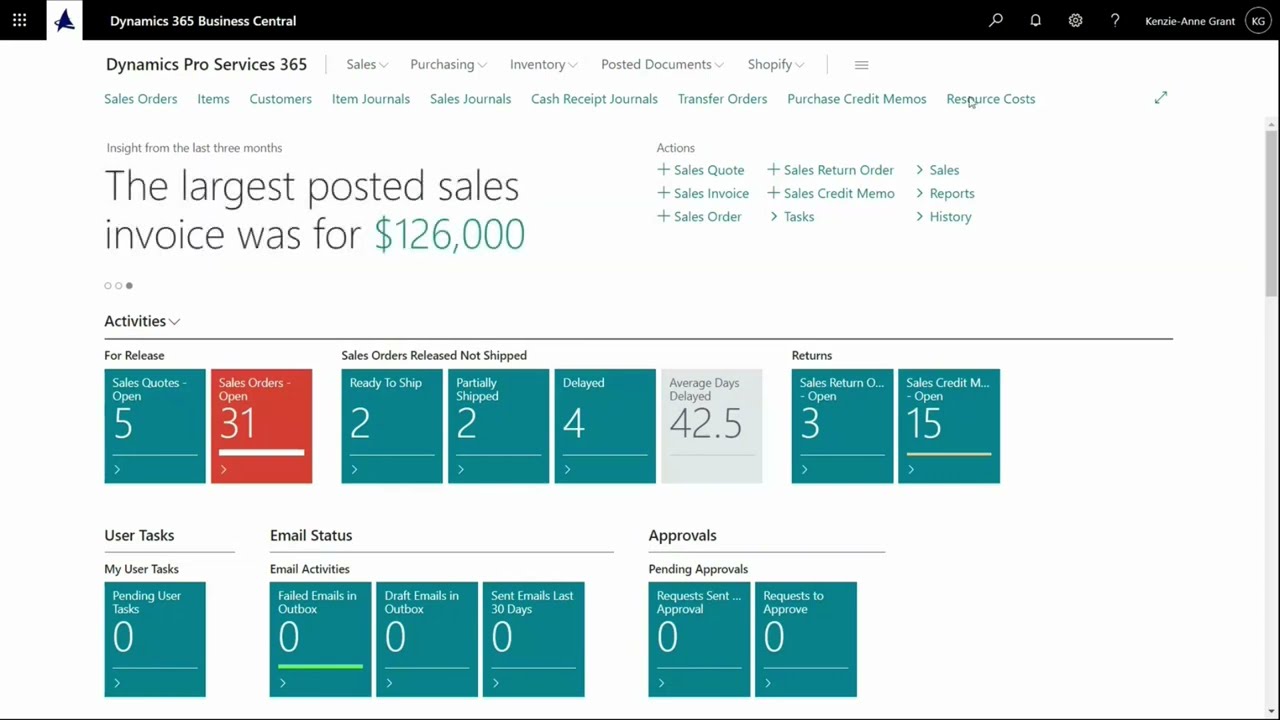This screenshot has width=1280, height=720.
Task: Collapse the Activities section chevron
Action: [x=174, y=322]
